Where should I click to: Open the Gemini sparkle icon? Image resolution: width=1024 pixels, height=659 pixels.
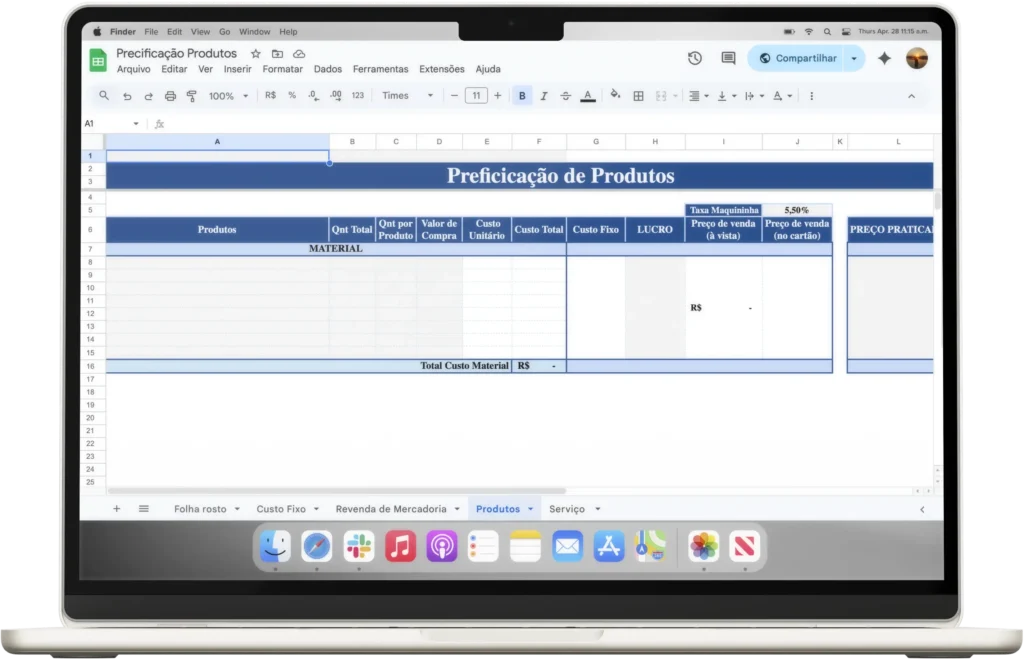[x=884, y=58]
